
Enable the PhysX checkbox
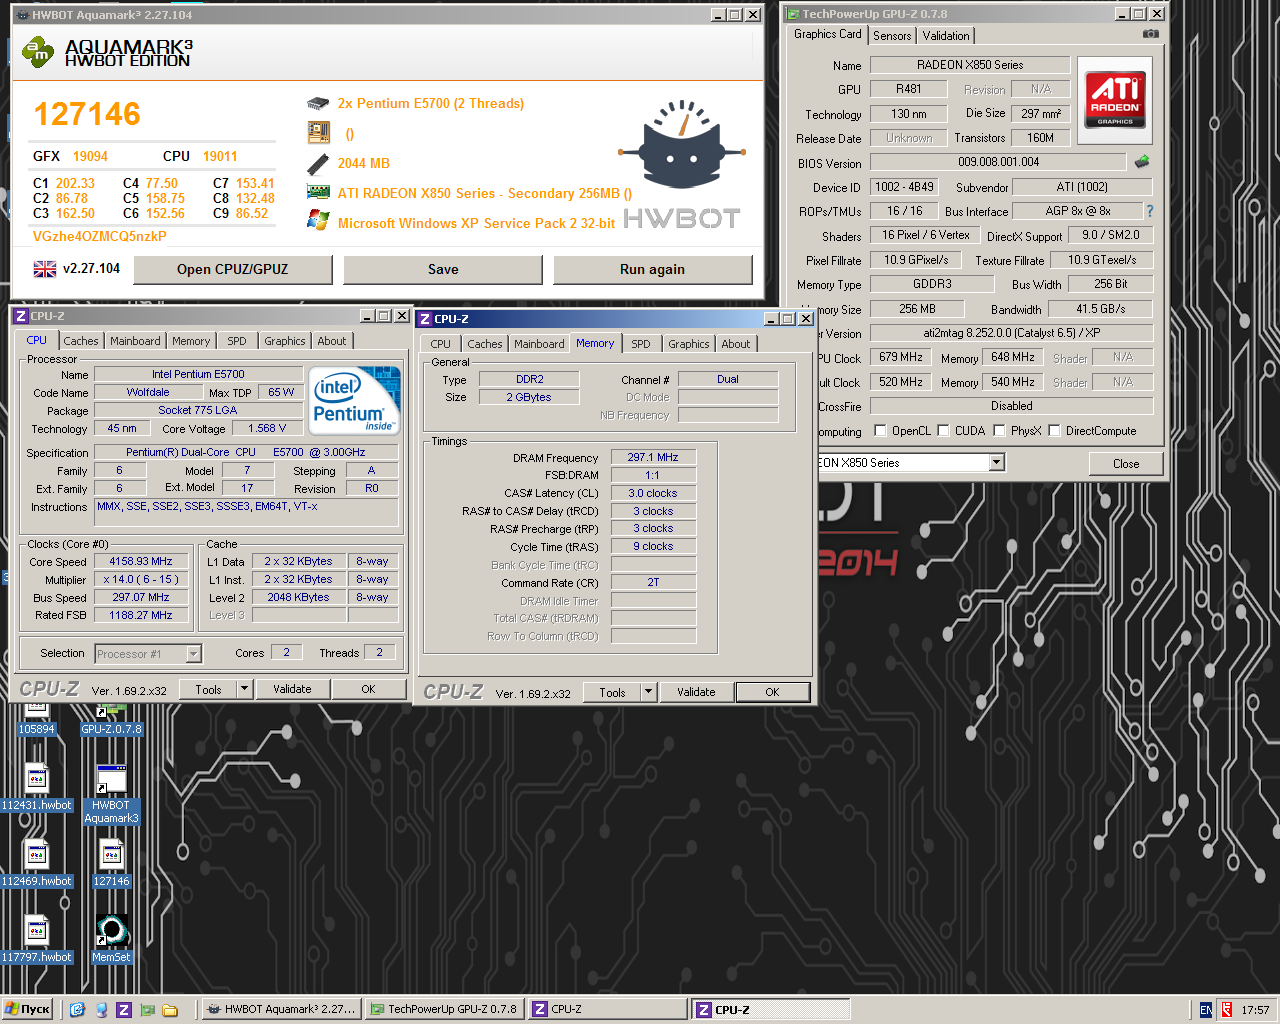point(999,430)
